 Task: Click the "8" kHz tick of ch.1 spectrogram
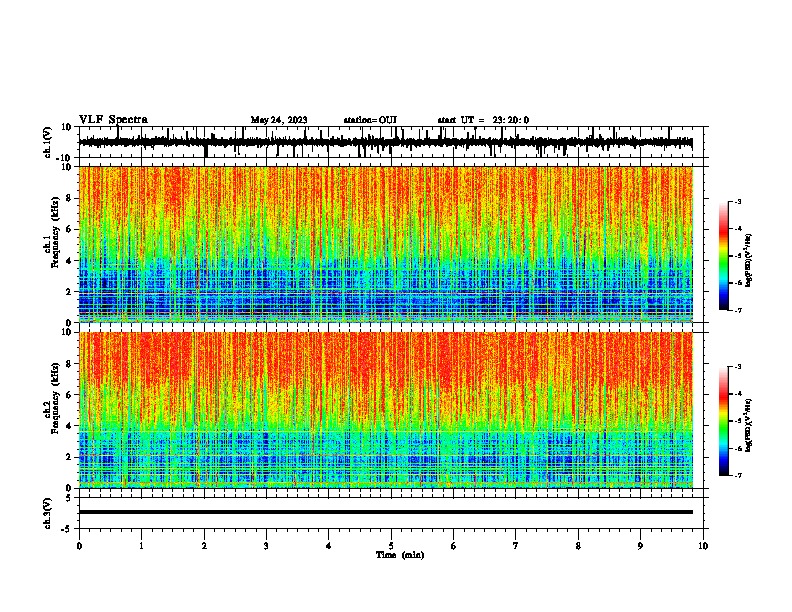69,198
